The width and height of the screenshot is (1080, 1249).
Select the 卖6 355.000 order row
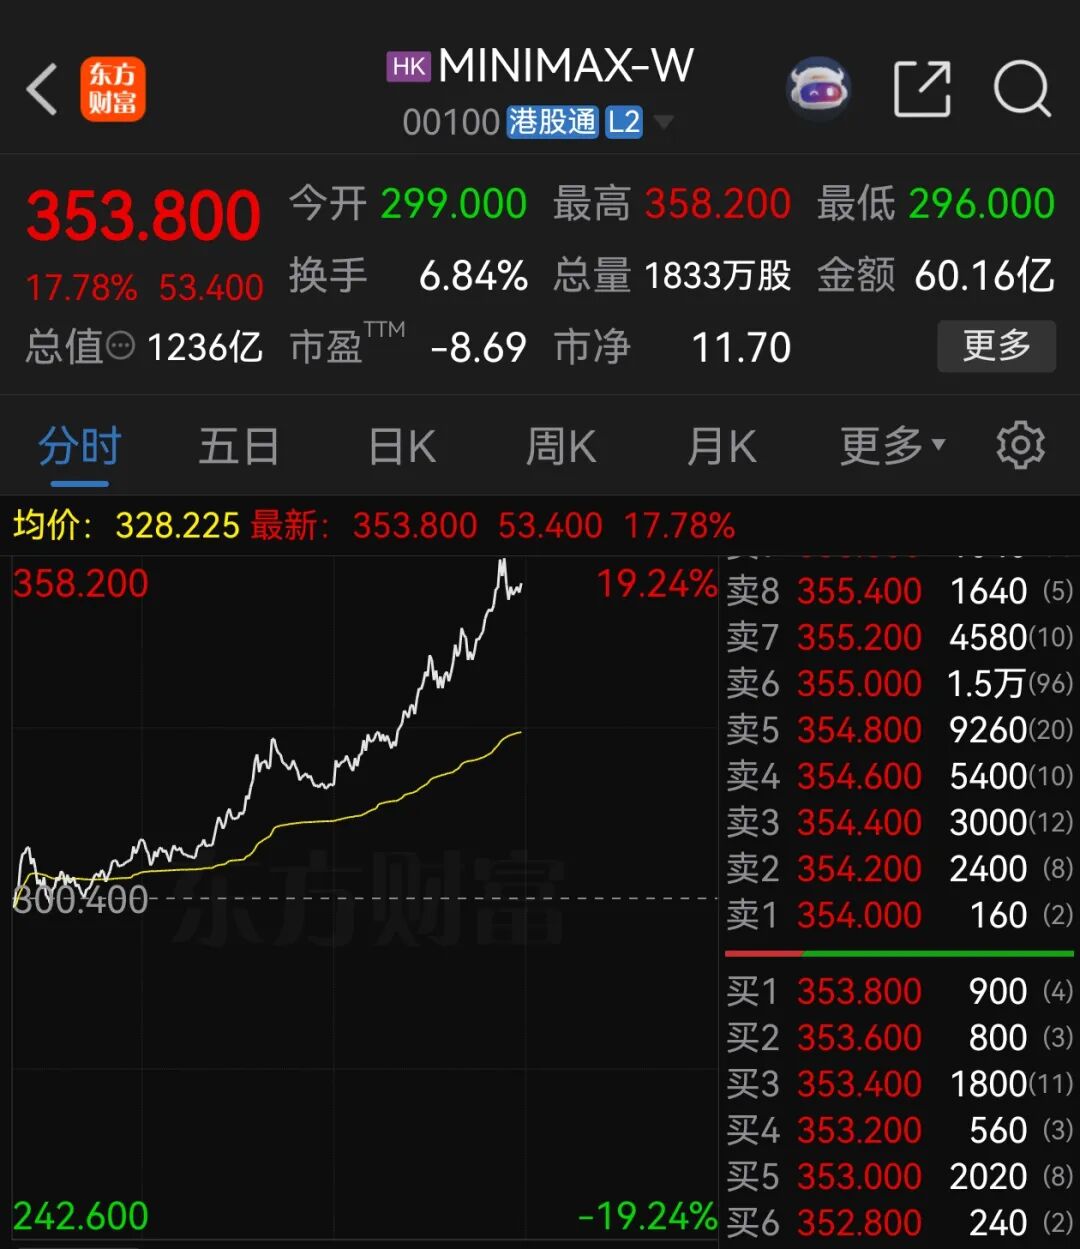899,684
